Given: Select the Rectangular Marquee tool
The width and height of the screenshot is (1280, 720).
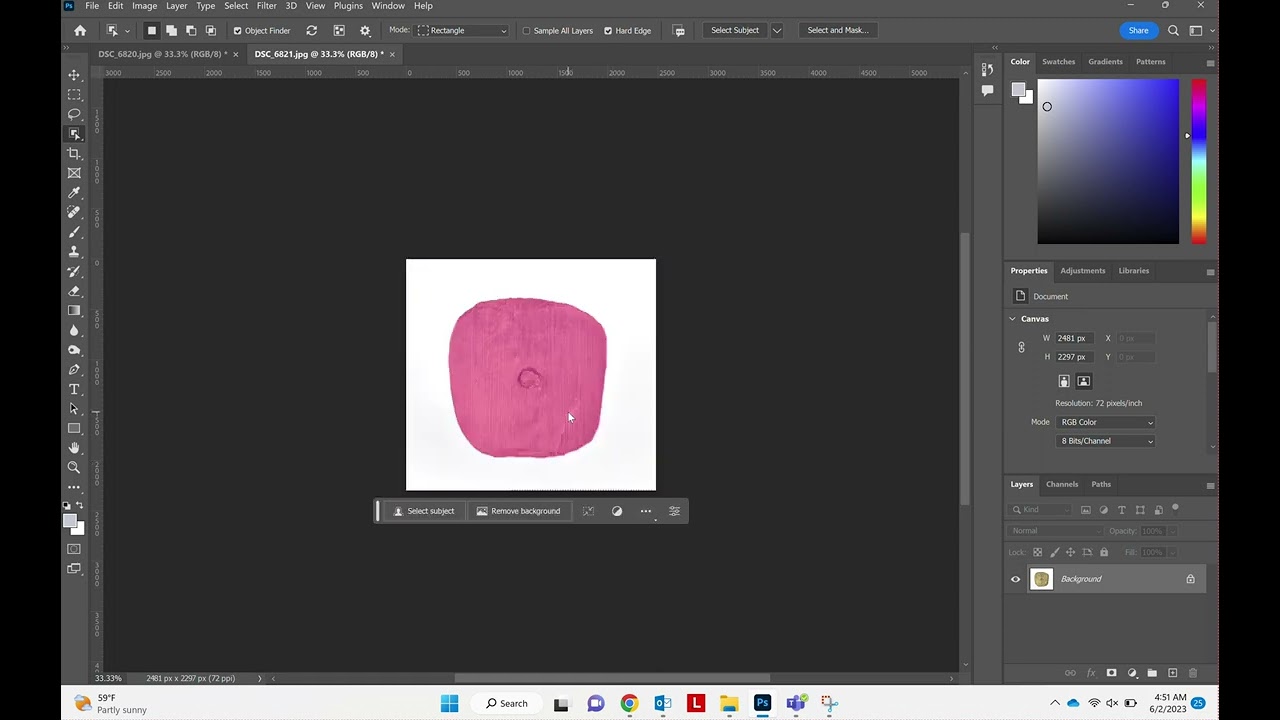Looking at the screenshot, I should coord(74,95).
